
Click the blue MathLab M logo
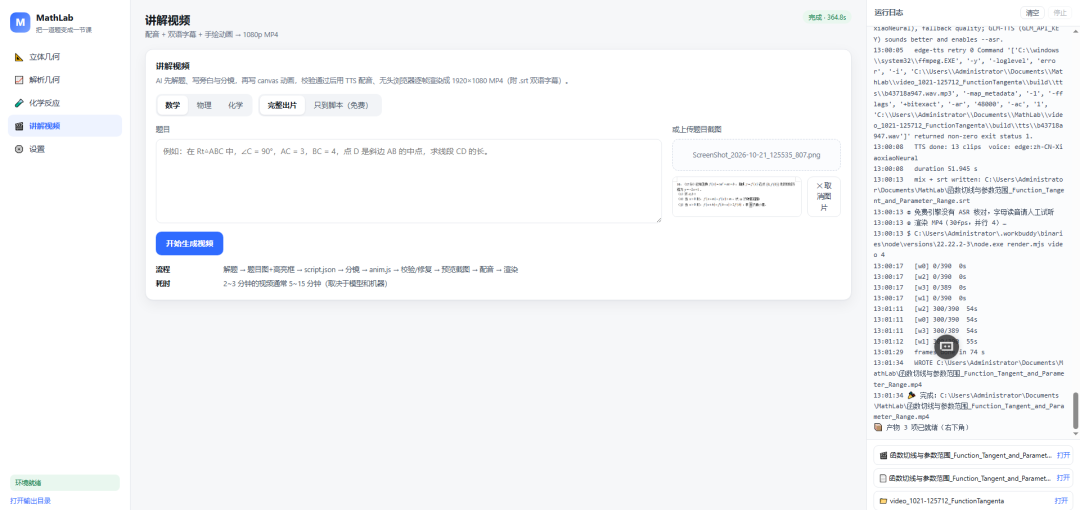[x=21, y=23]
